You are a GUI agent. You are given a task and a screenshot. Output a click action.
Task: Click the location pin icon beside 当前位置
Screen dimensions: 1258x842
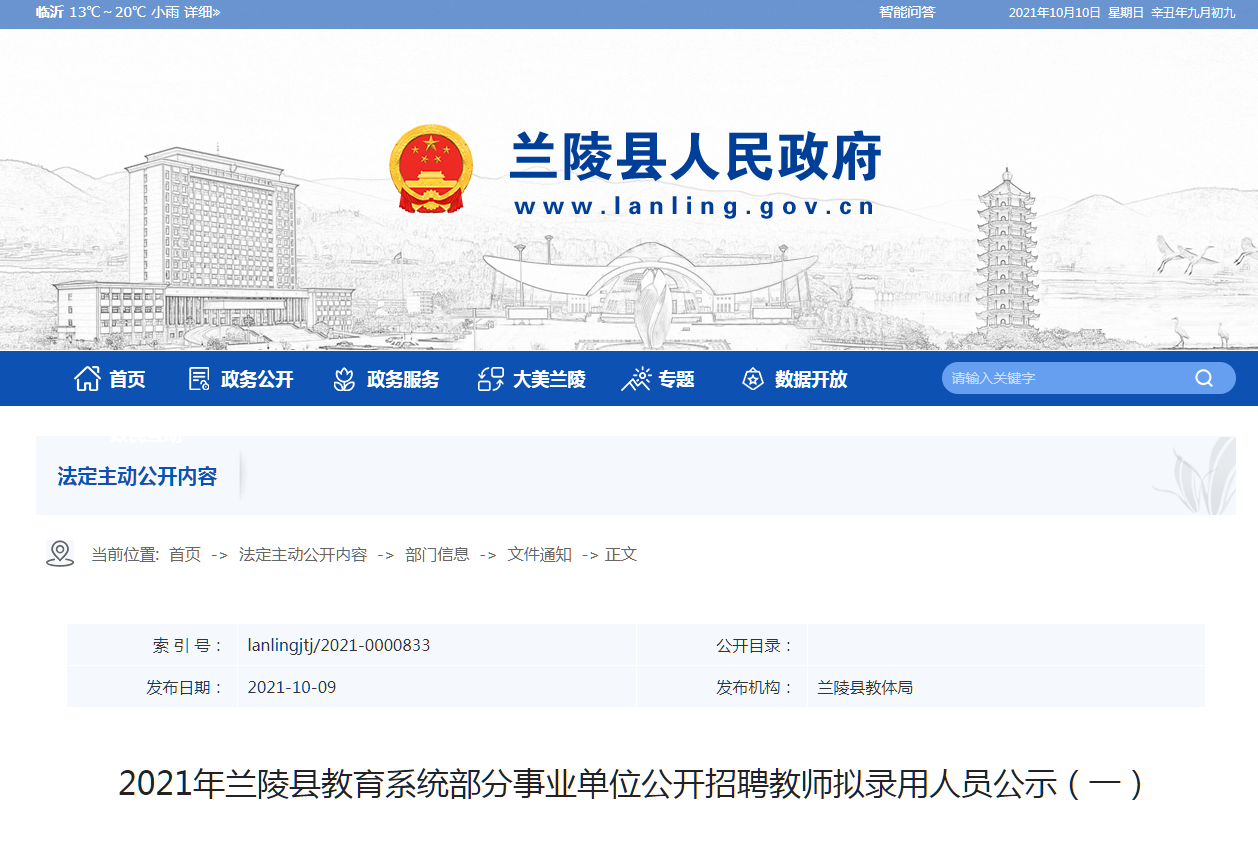coord(60,553)
